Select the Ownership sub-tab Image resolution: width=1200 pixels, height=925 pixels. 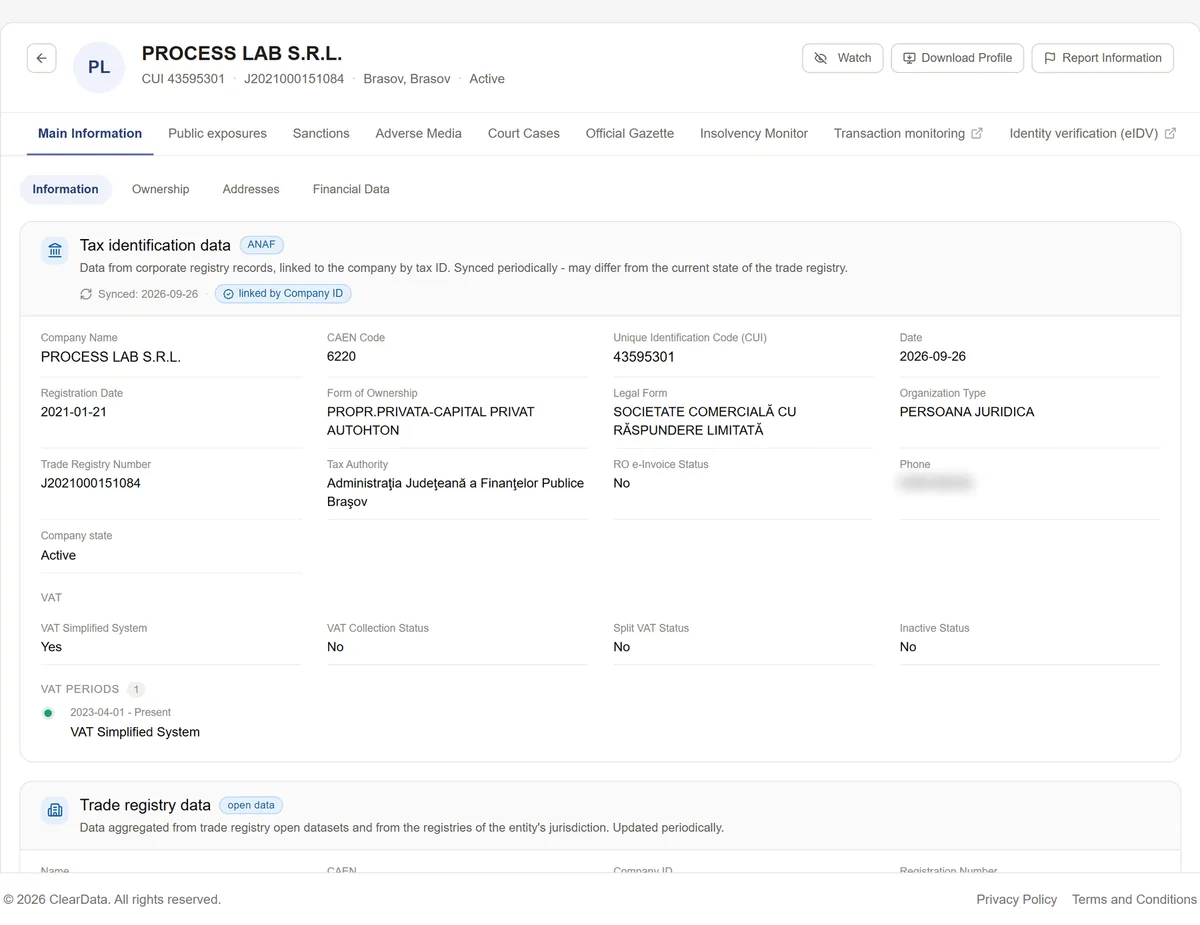pyautogui.click(x=160, y=189)
